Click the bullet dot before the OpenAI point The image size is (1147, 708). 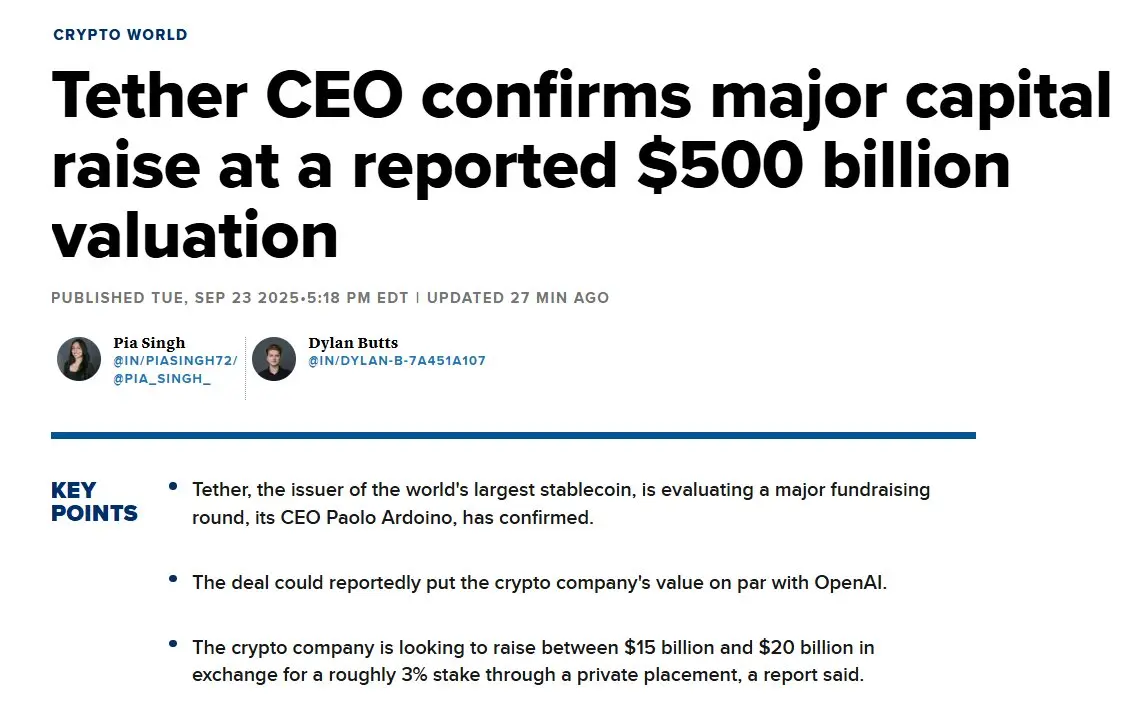(173, 579)
